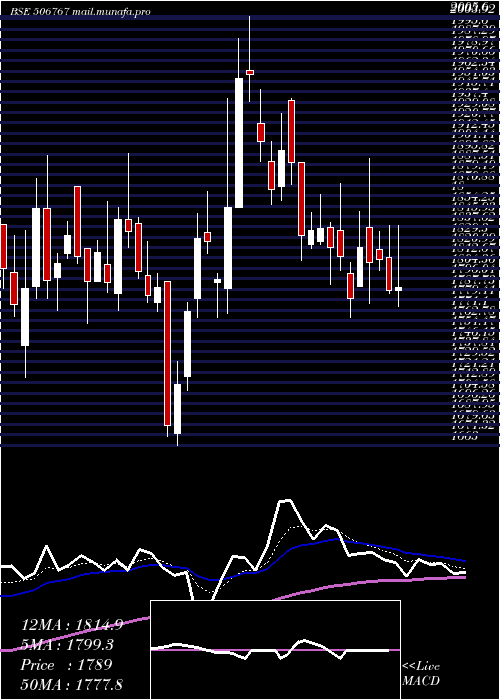Viewport: 500px width, 700px height.
Task: Click the 1663 lowest price axis label
Action: tap(466, 438)
